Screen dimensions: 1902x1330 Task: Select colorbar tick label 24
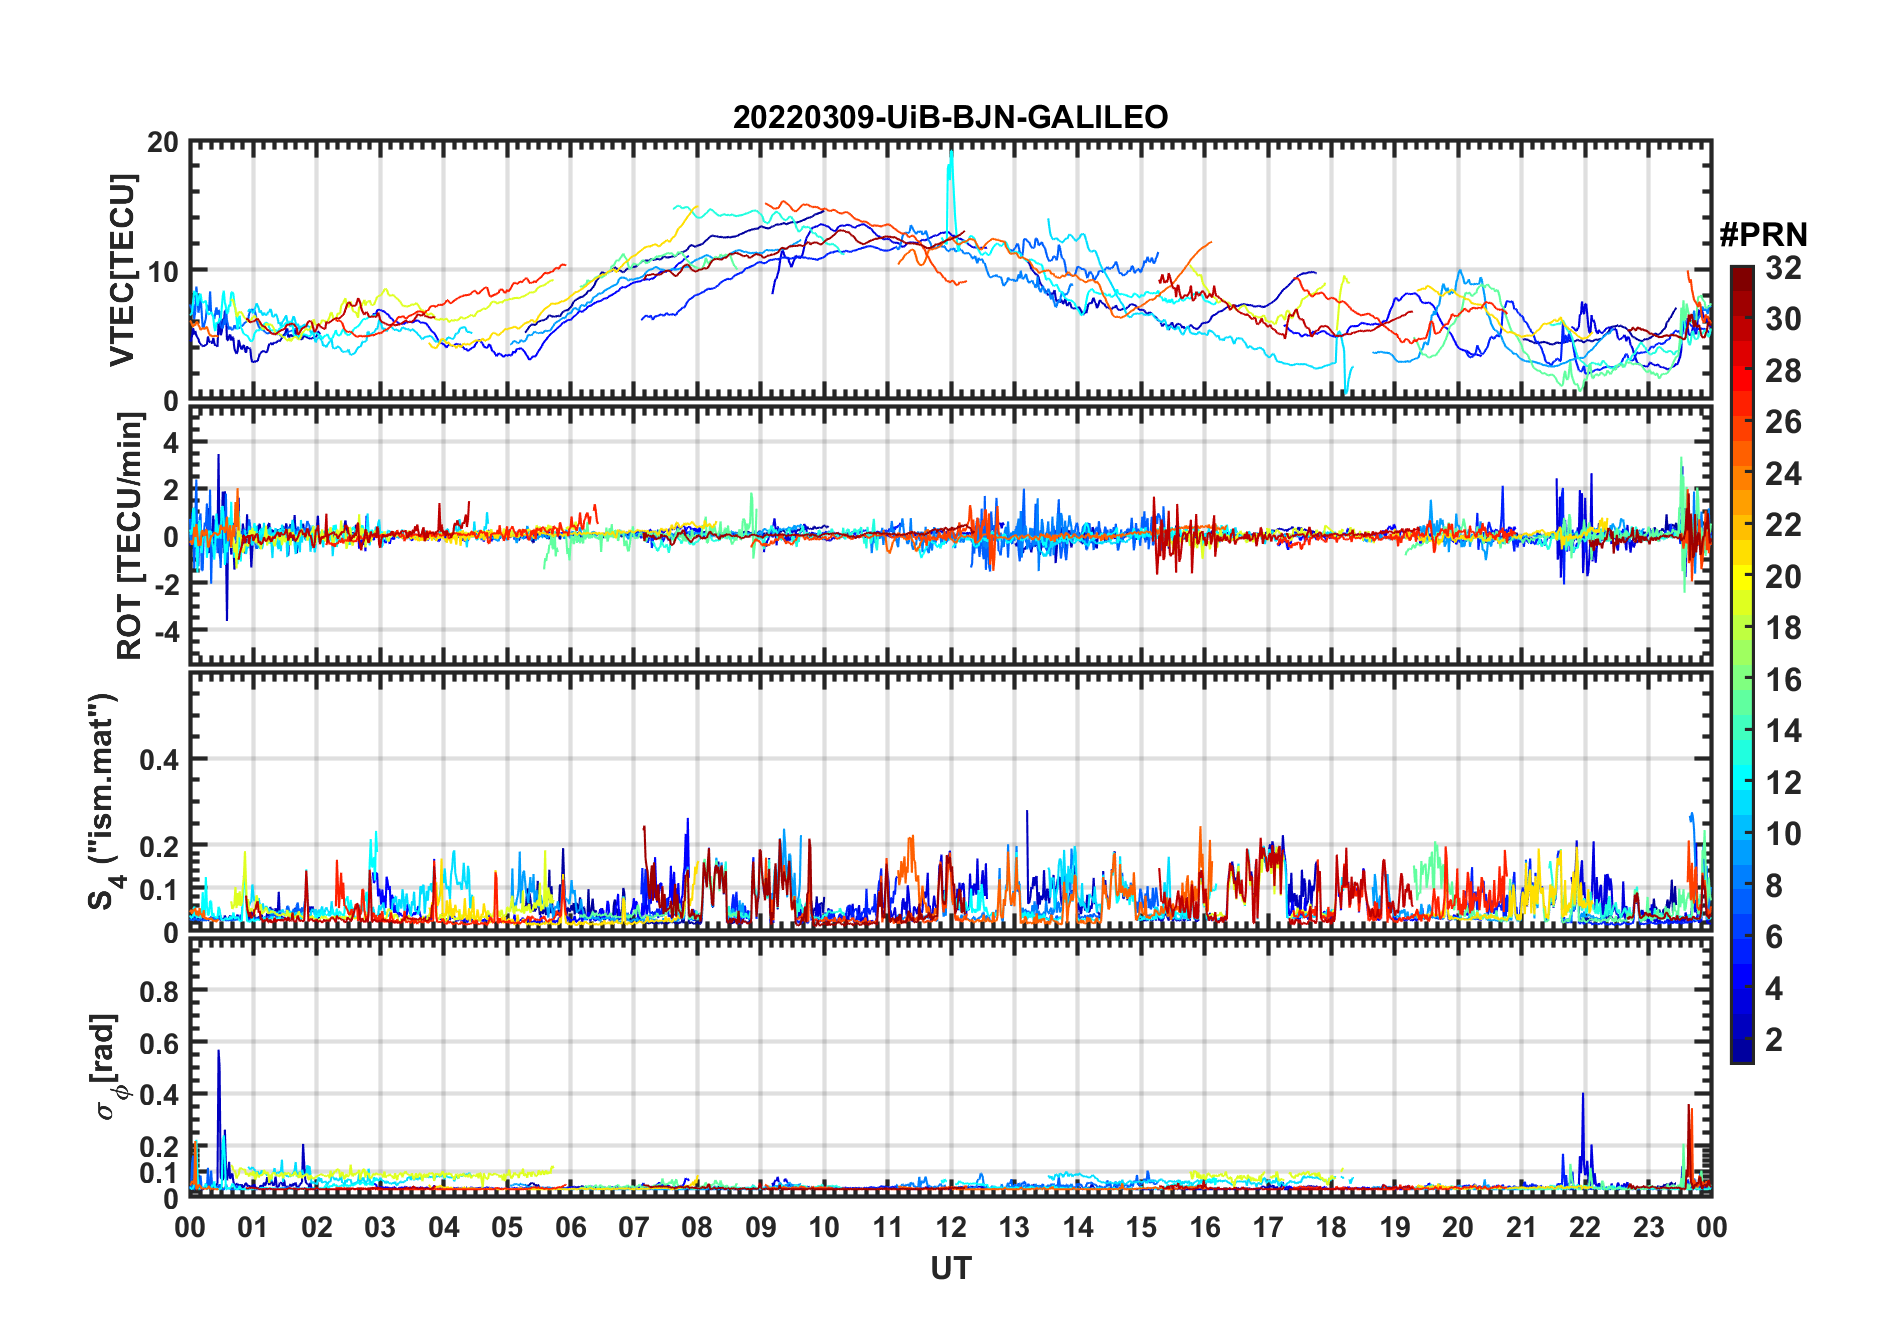(x=1783, y=474)
